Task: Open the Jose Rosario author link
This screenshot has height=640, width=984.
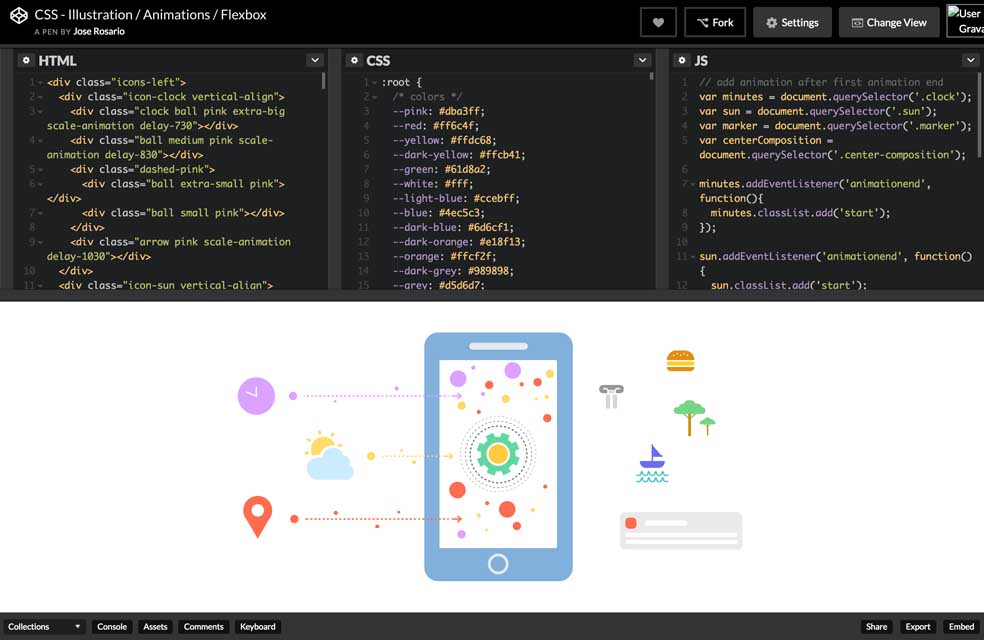Action: [100, 32]
